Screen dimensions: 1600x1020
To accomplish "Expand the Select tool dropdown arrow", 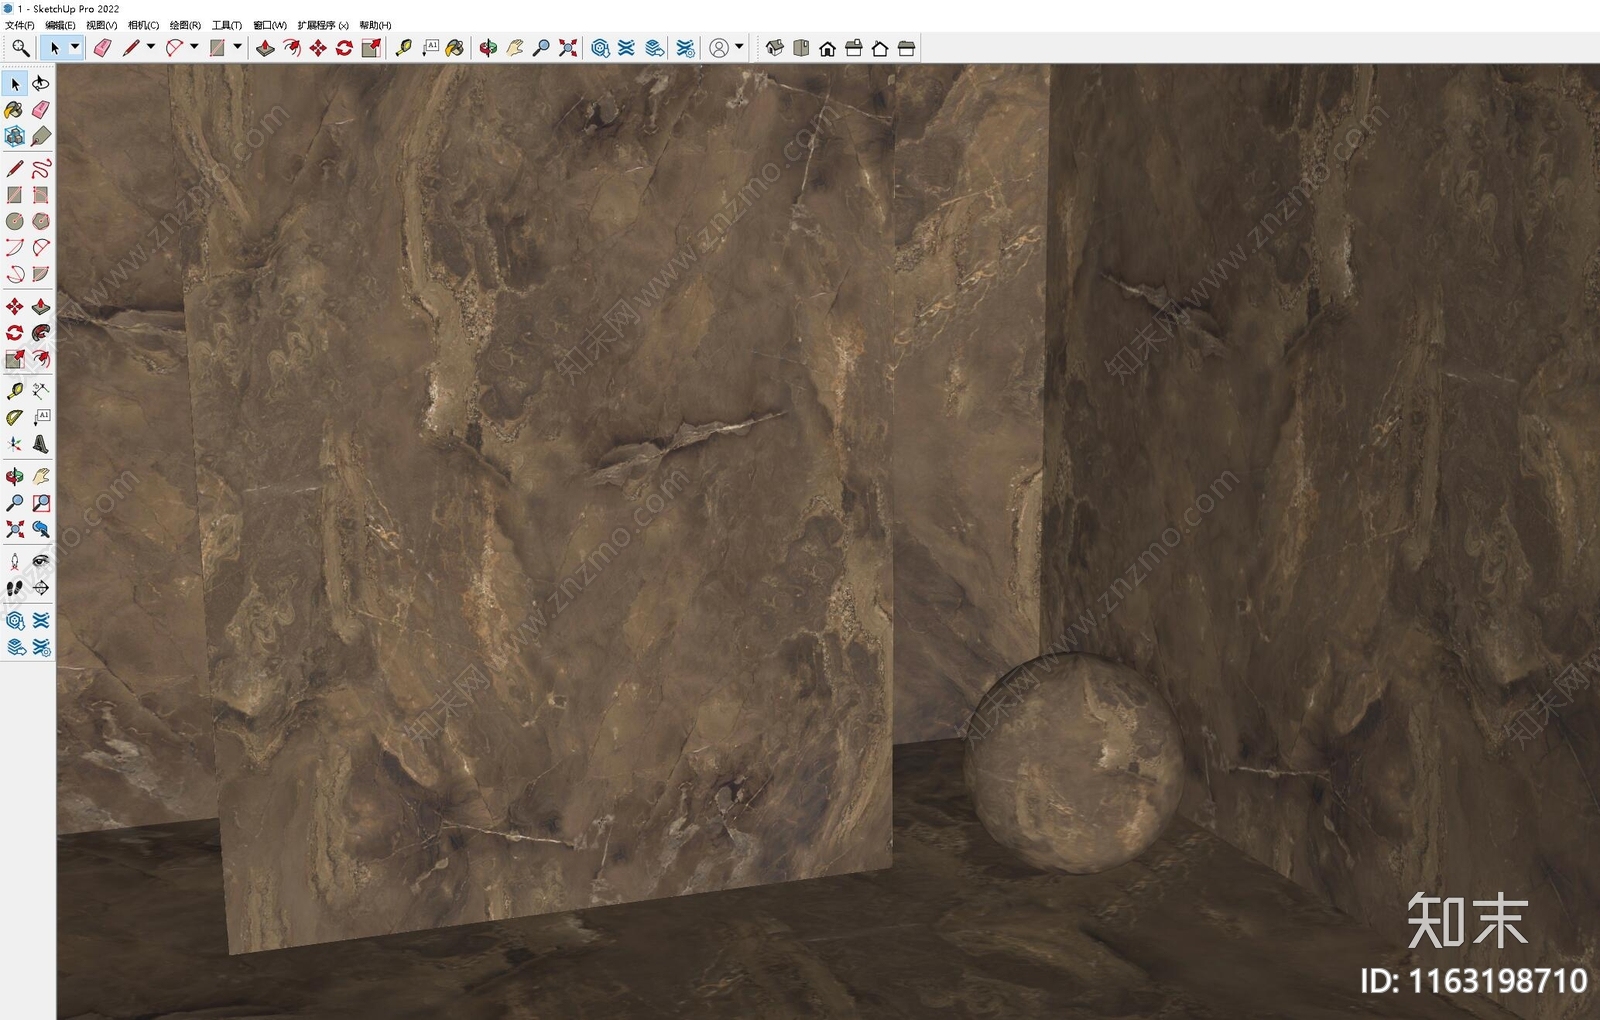I will (x=74, y=47).
